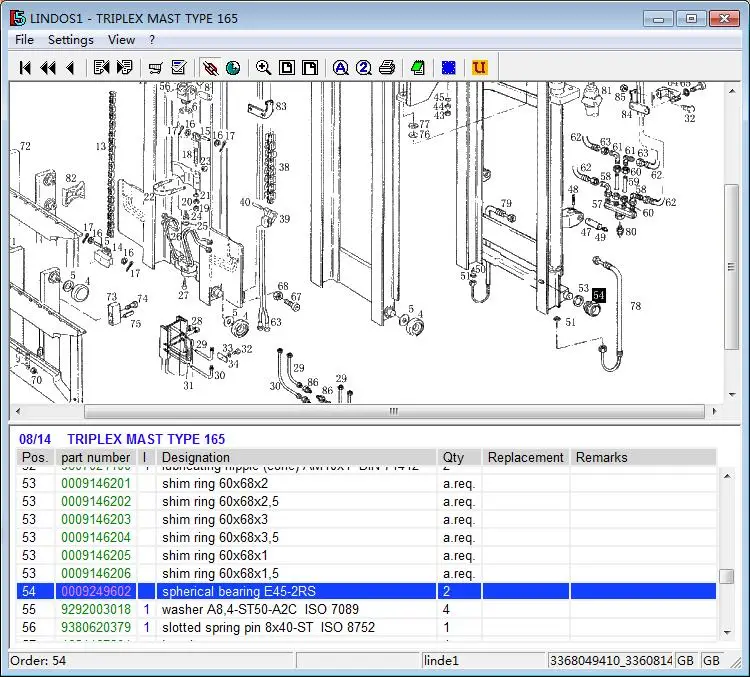Screen dimensions: 750x677
Task: Select the washer A8,4-ST50-A2C row
Action: [366, 609]
